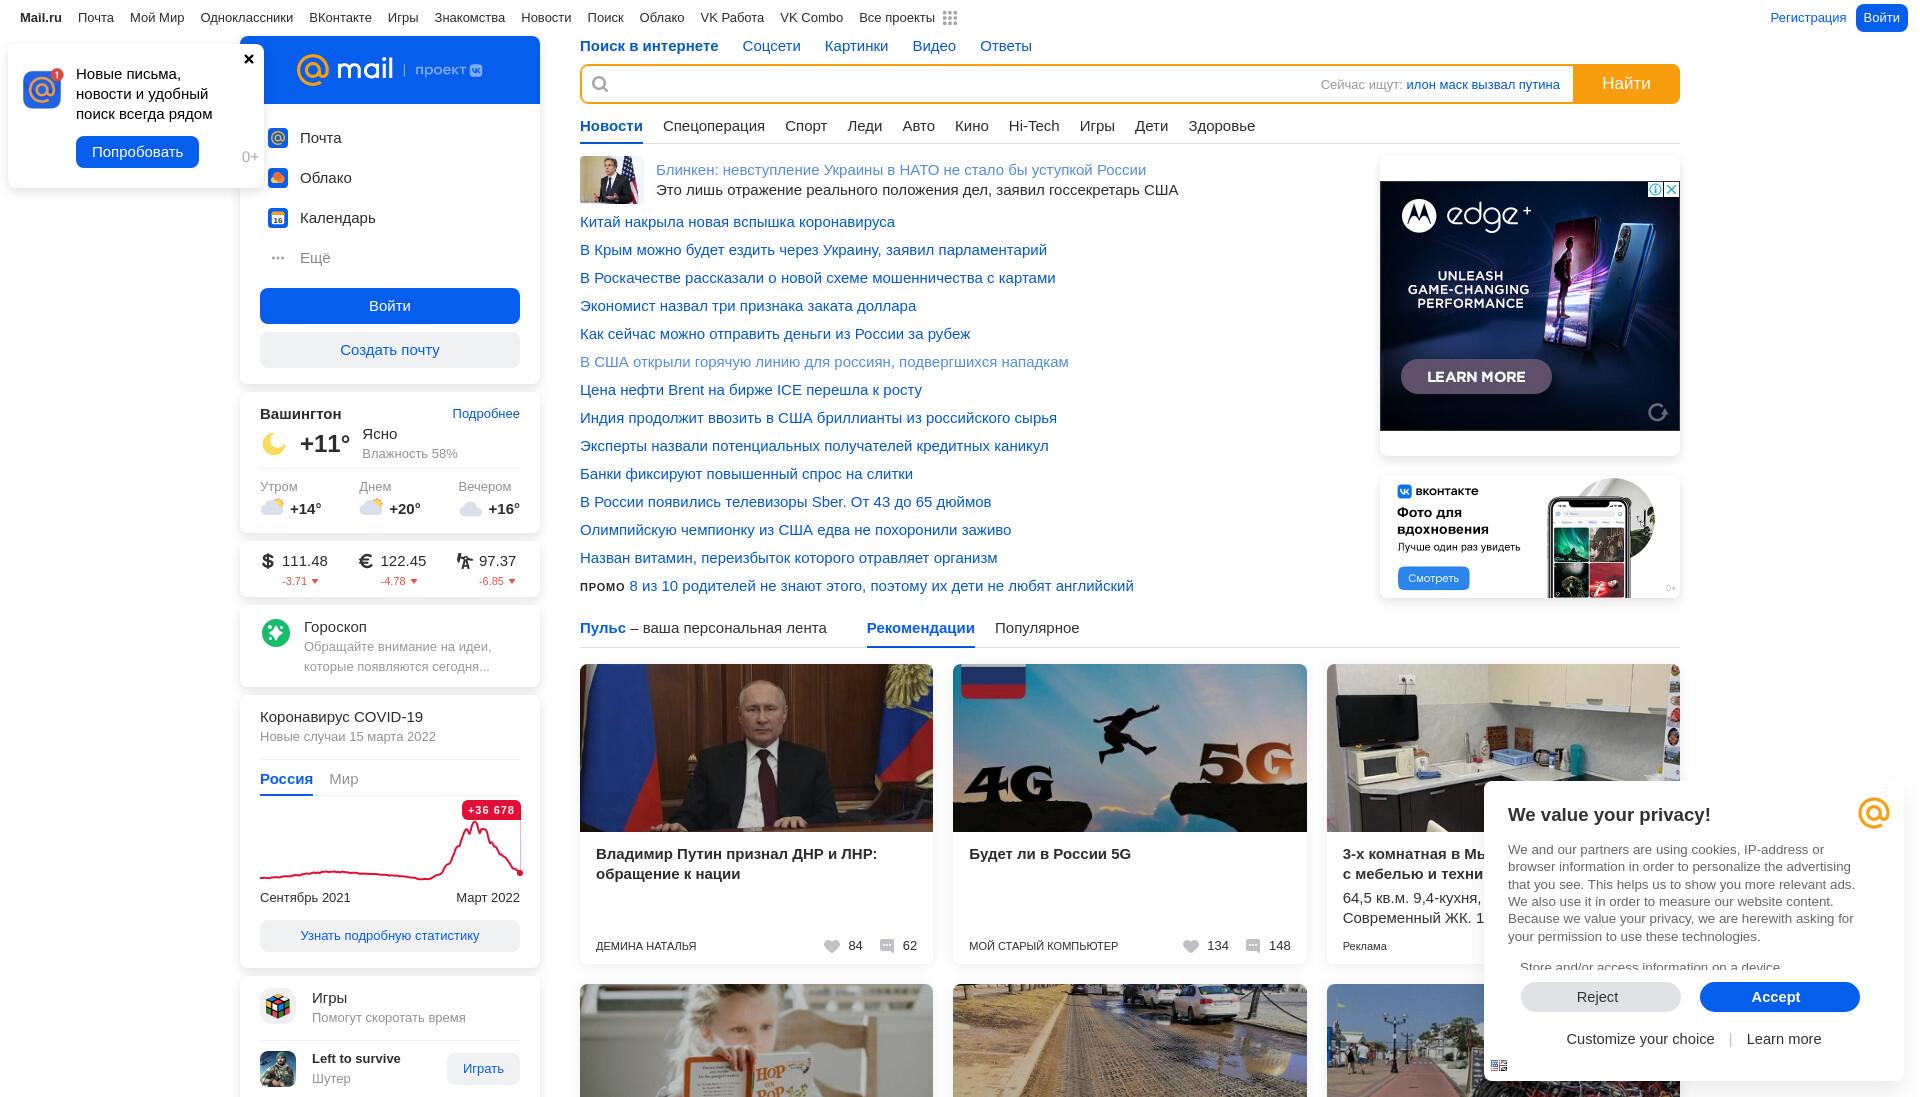1920x1097 pixels.
Task: Open Подробнее weather details link
Action: [486, 414]
